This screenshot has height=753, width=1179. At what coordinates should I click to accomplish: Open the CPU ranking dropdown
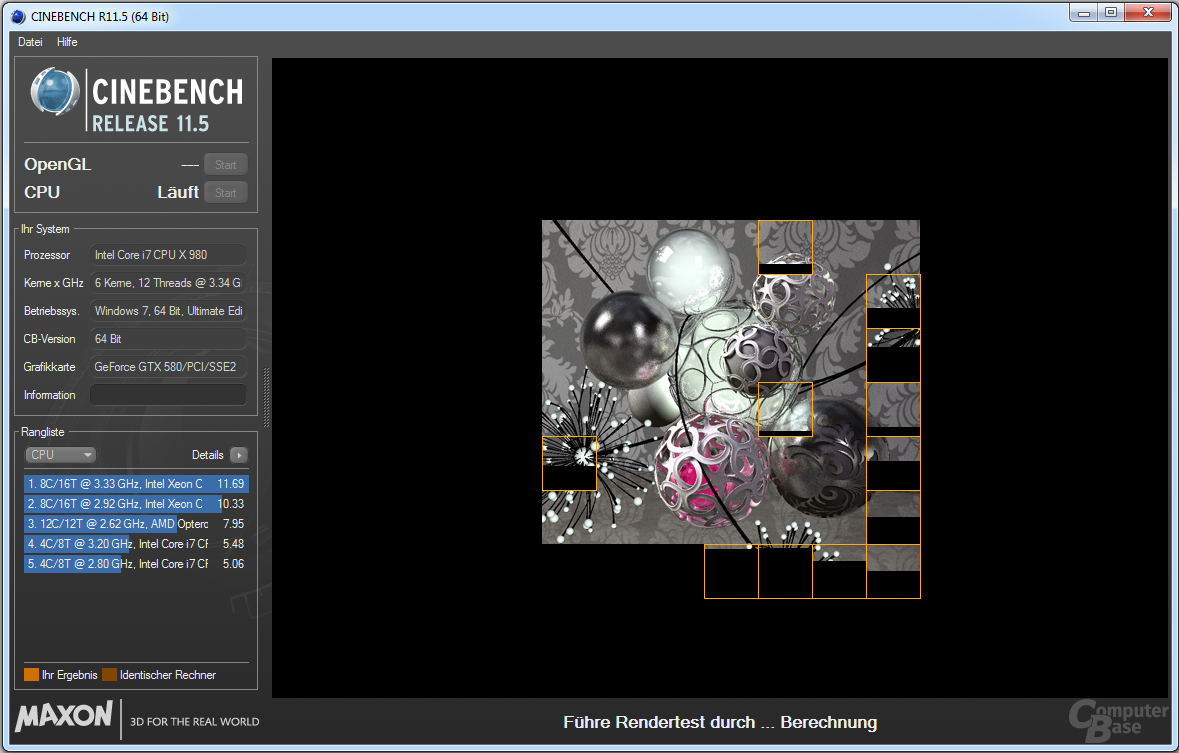point(60,454)
